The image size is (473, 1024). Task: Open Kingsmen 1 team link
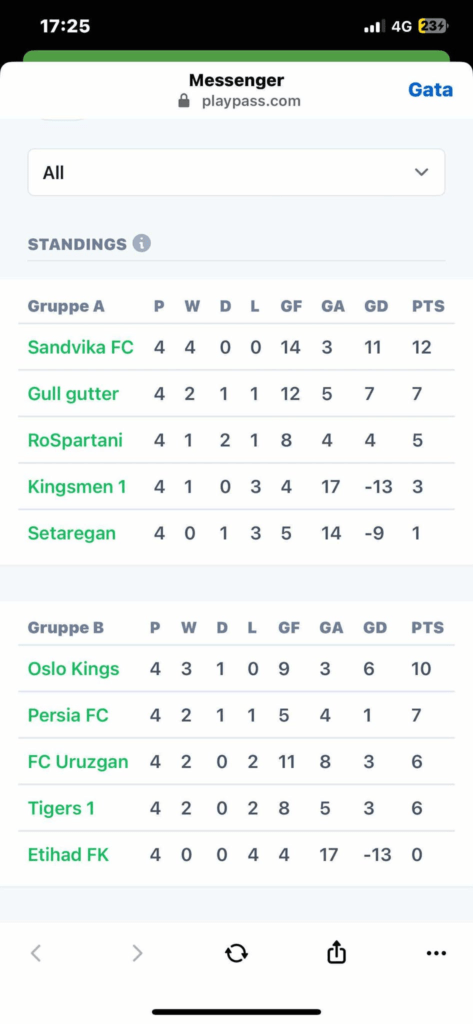point(77,487)
